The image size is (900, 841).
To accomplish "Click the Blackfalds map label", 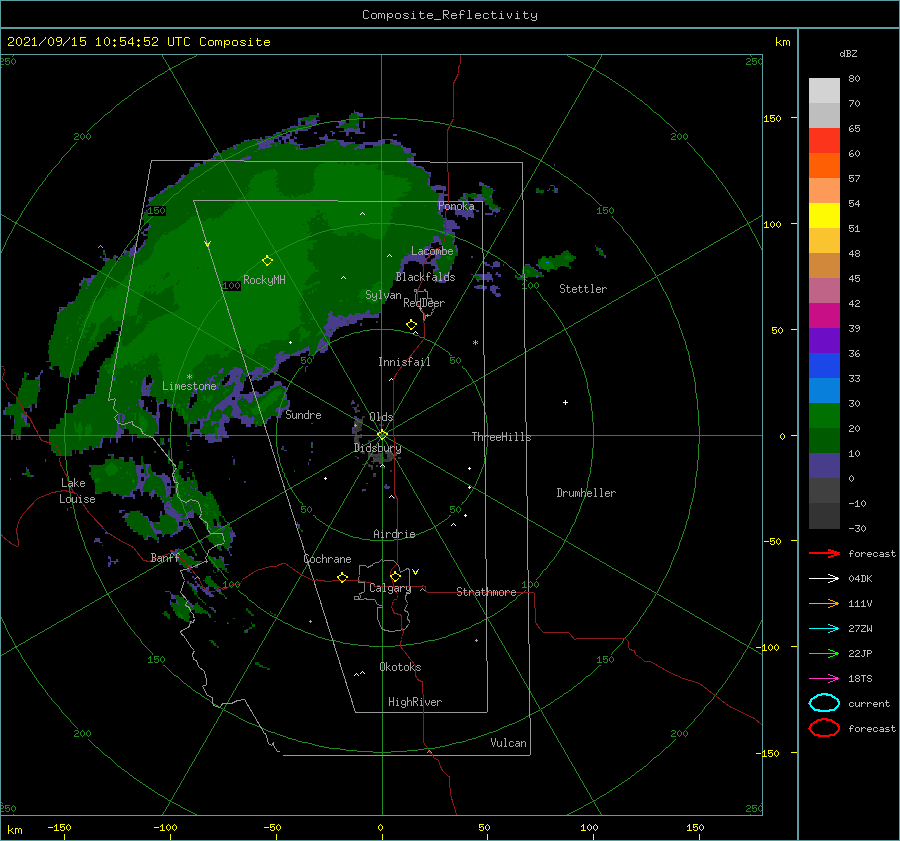I will pyautogui.click(x=425, y=277).
